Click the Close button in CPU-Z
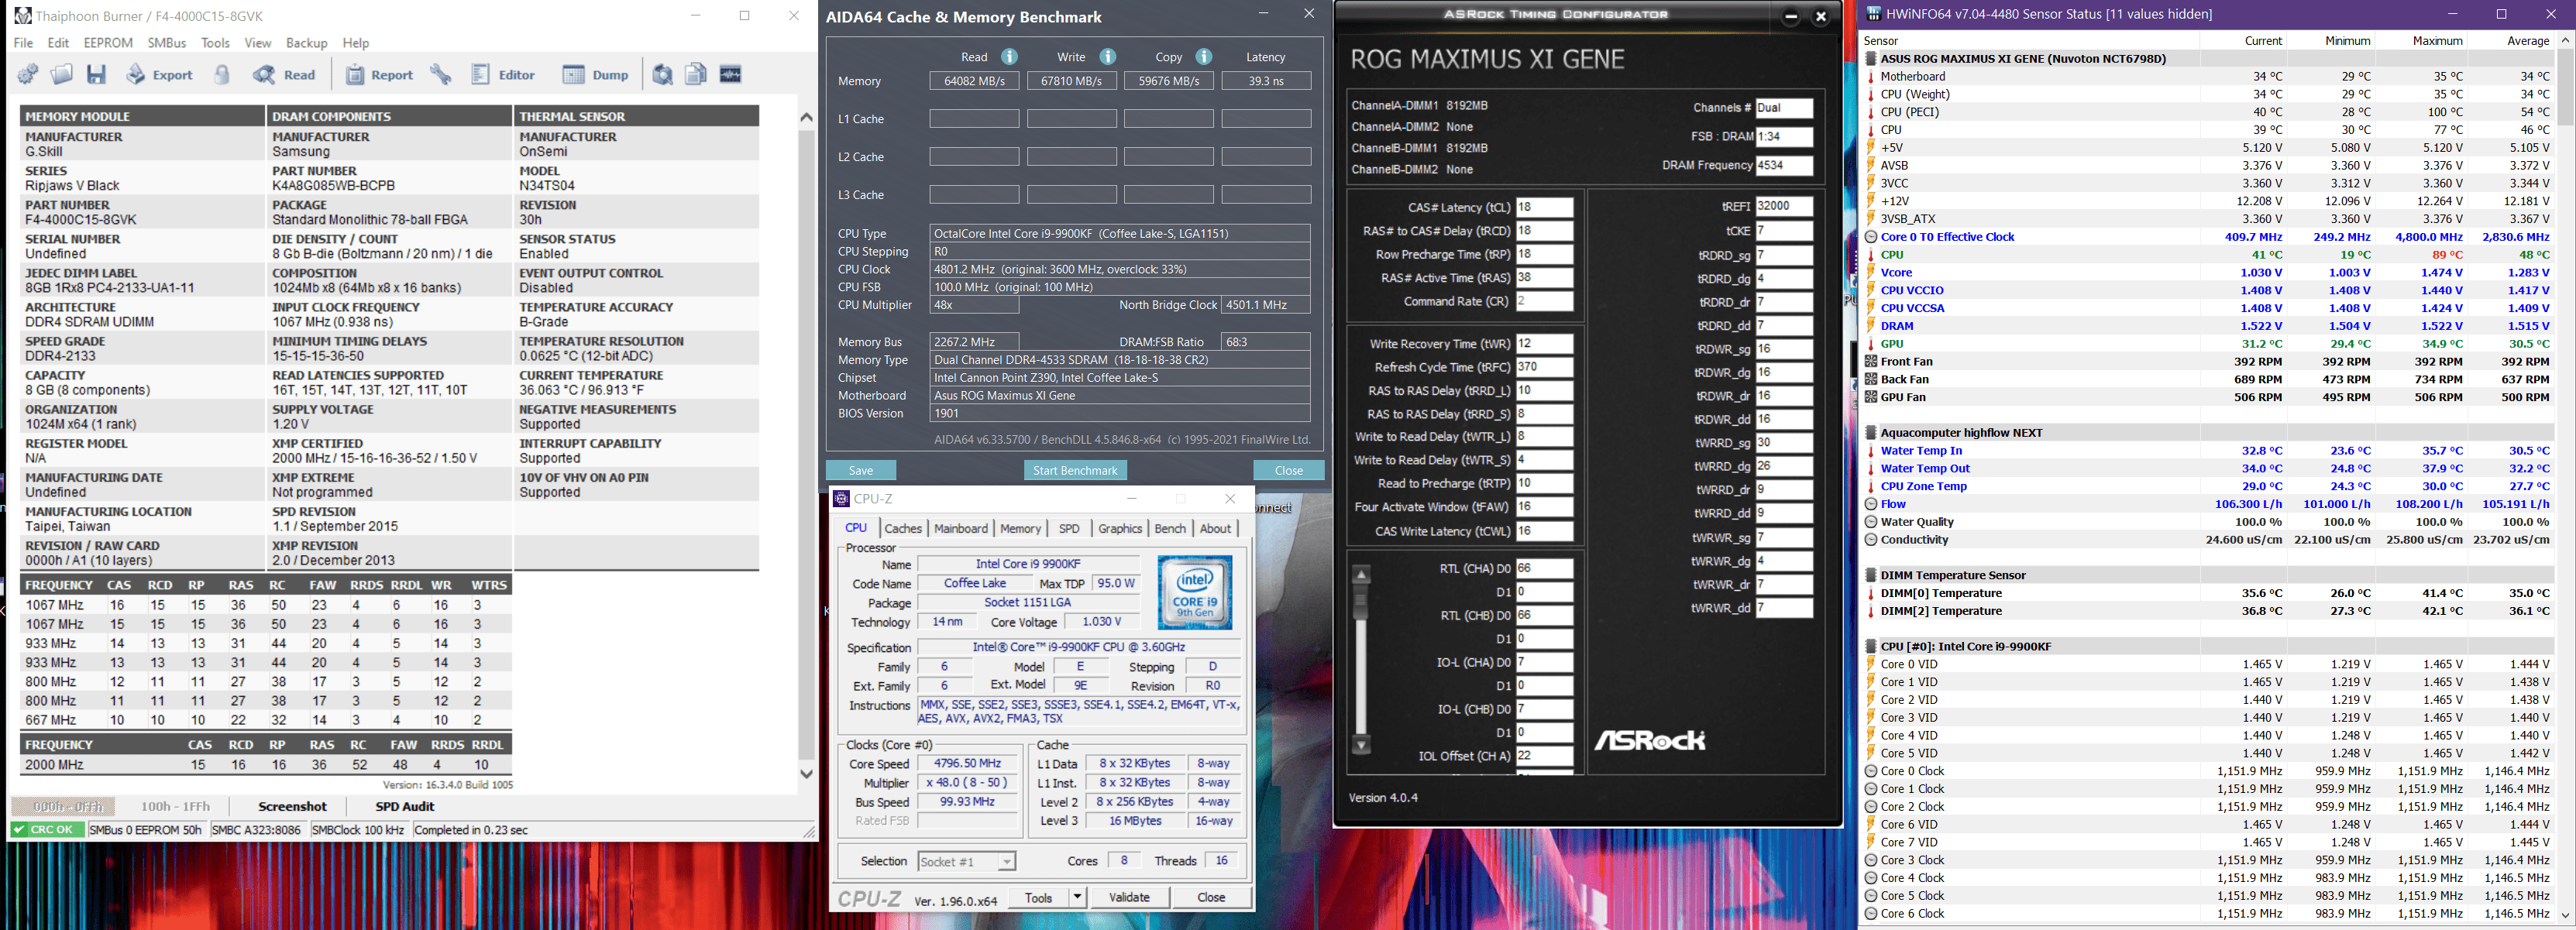The width and height of the screenshot is (2576, 930). pyautogui.click(x=1211, y=898)
